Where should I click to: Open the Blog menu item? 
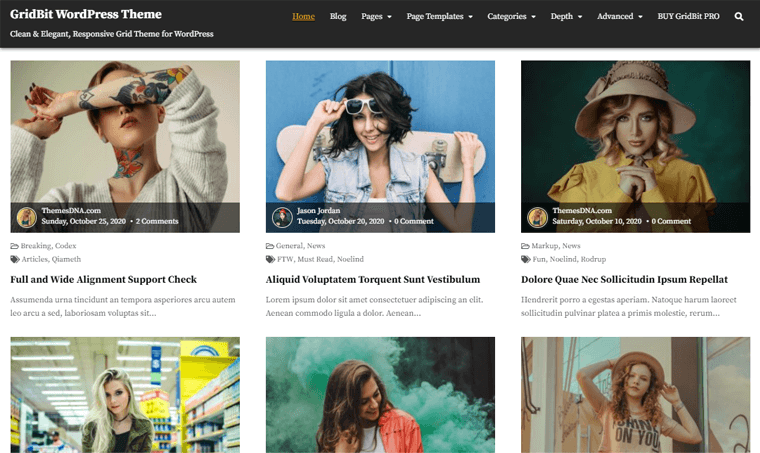tap(338, 16)
